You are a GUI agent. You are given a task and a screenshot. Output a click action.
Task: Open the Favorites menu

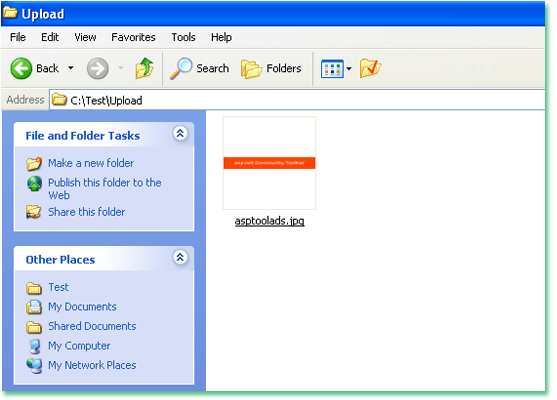click(133, 37)
